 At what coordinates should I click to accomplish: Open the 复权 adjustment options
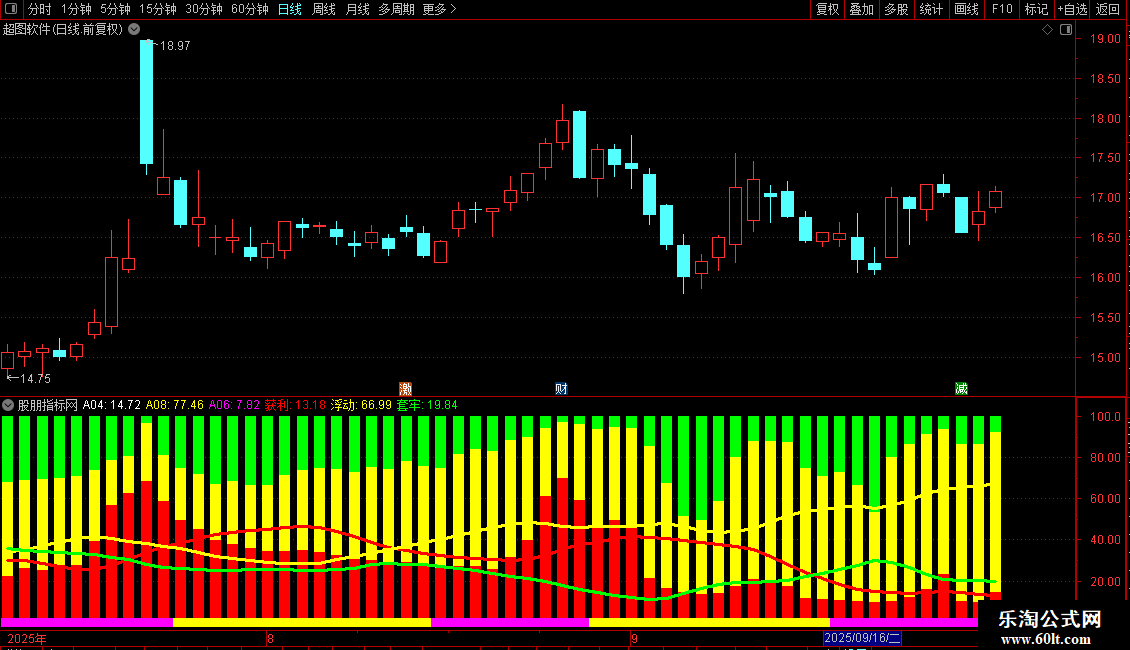[827, 9]
